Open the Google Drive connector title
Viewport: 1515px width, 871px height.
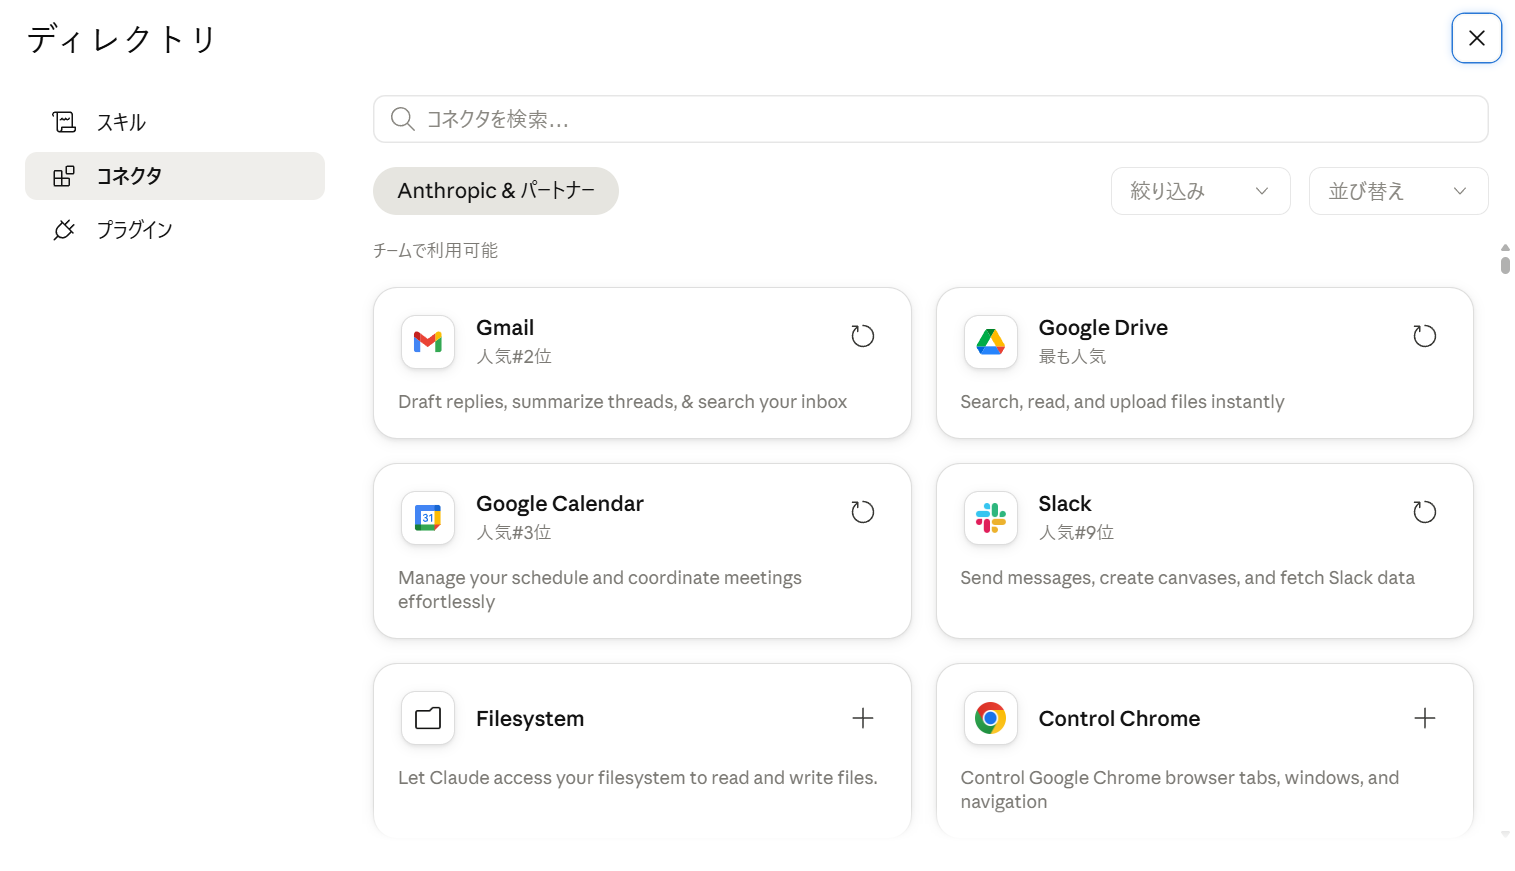tap(1103, 328)
